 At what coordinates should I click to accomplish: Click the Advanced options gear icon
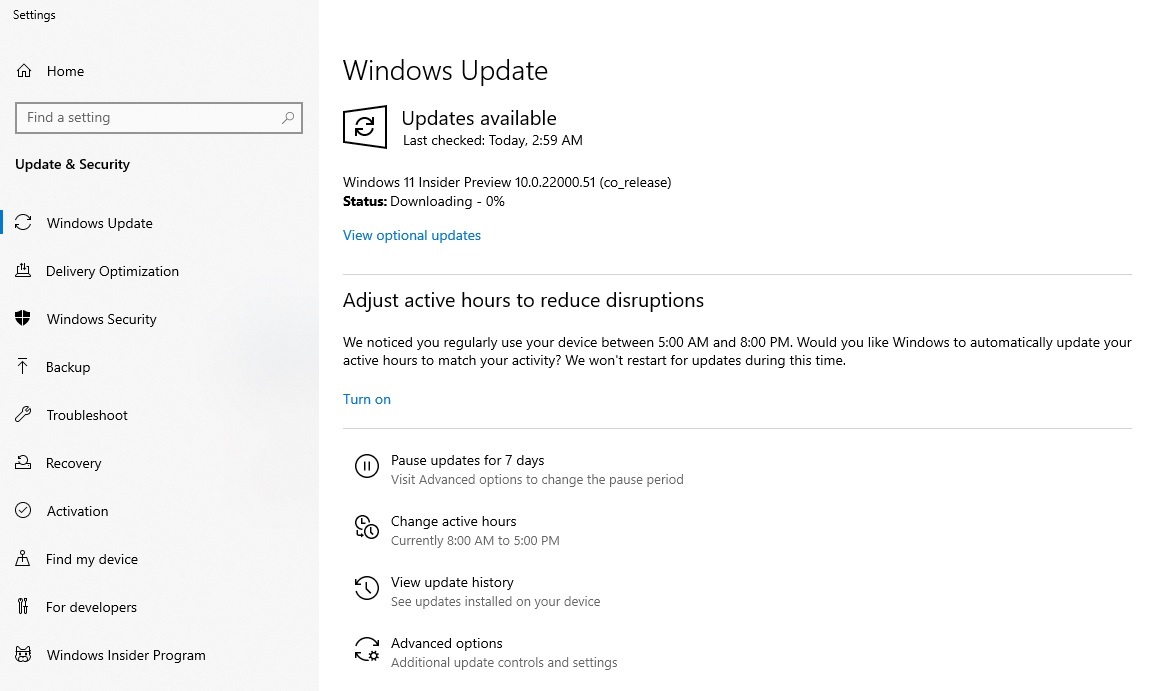[366, 649]
